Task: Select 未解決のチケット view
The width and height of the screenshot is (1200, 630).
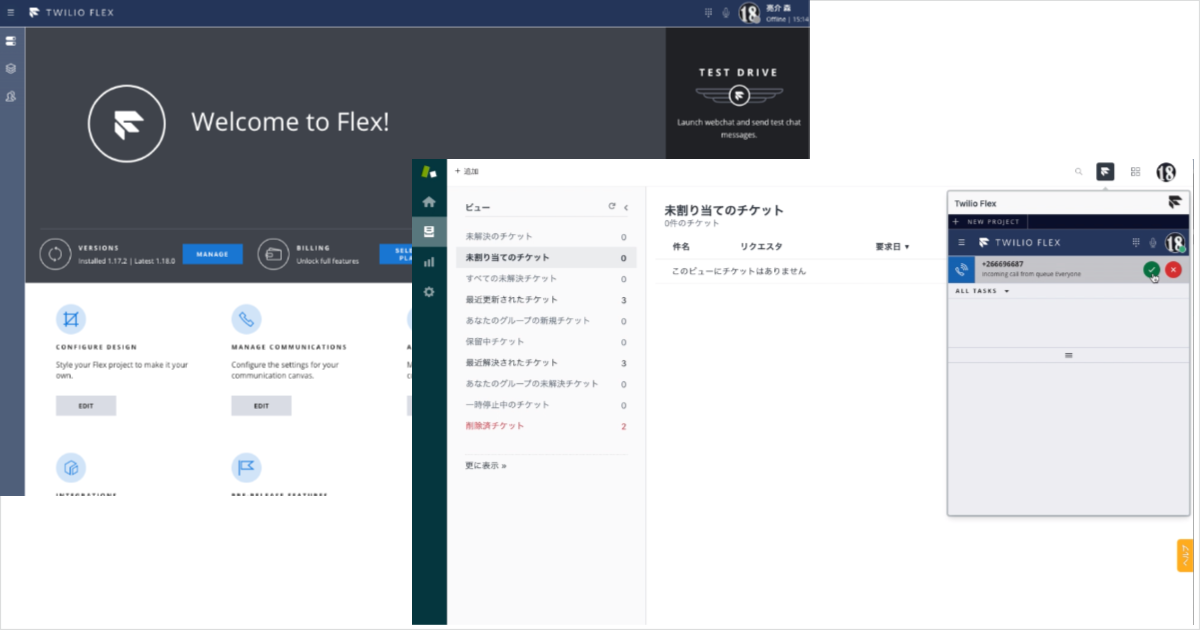Action: 546,237
